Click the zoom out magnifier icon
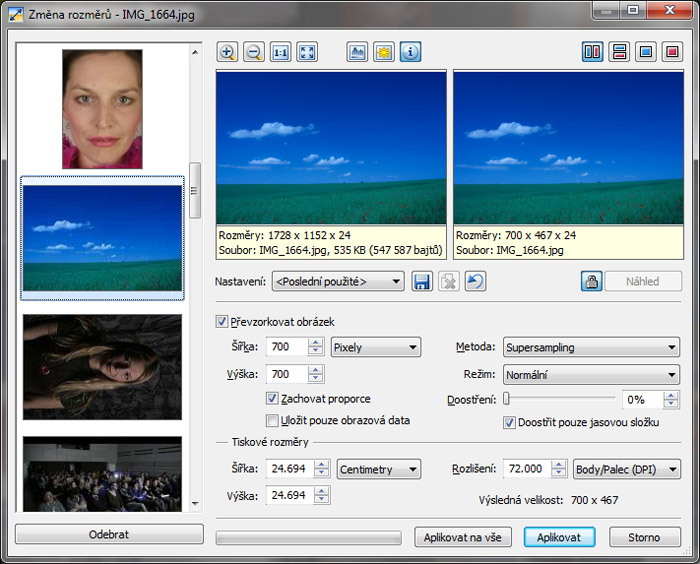The image size is (700, 564). (253, 53)
